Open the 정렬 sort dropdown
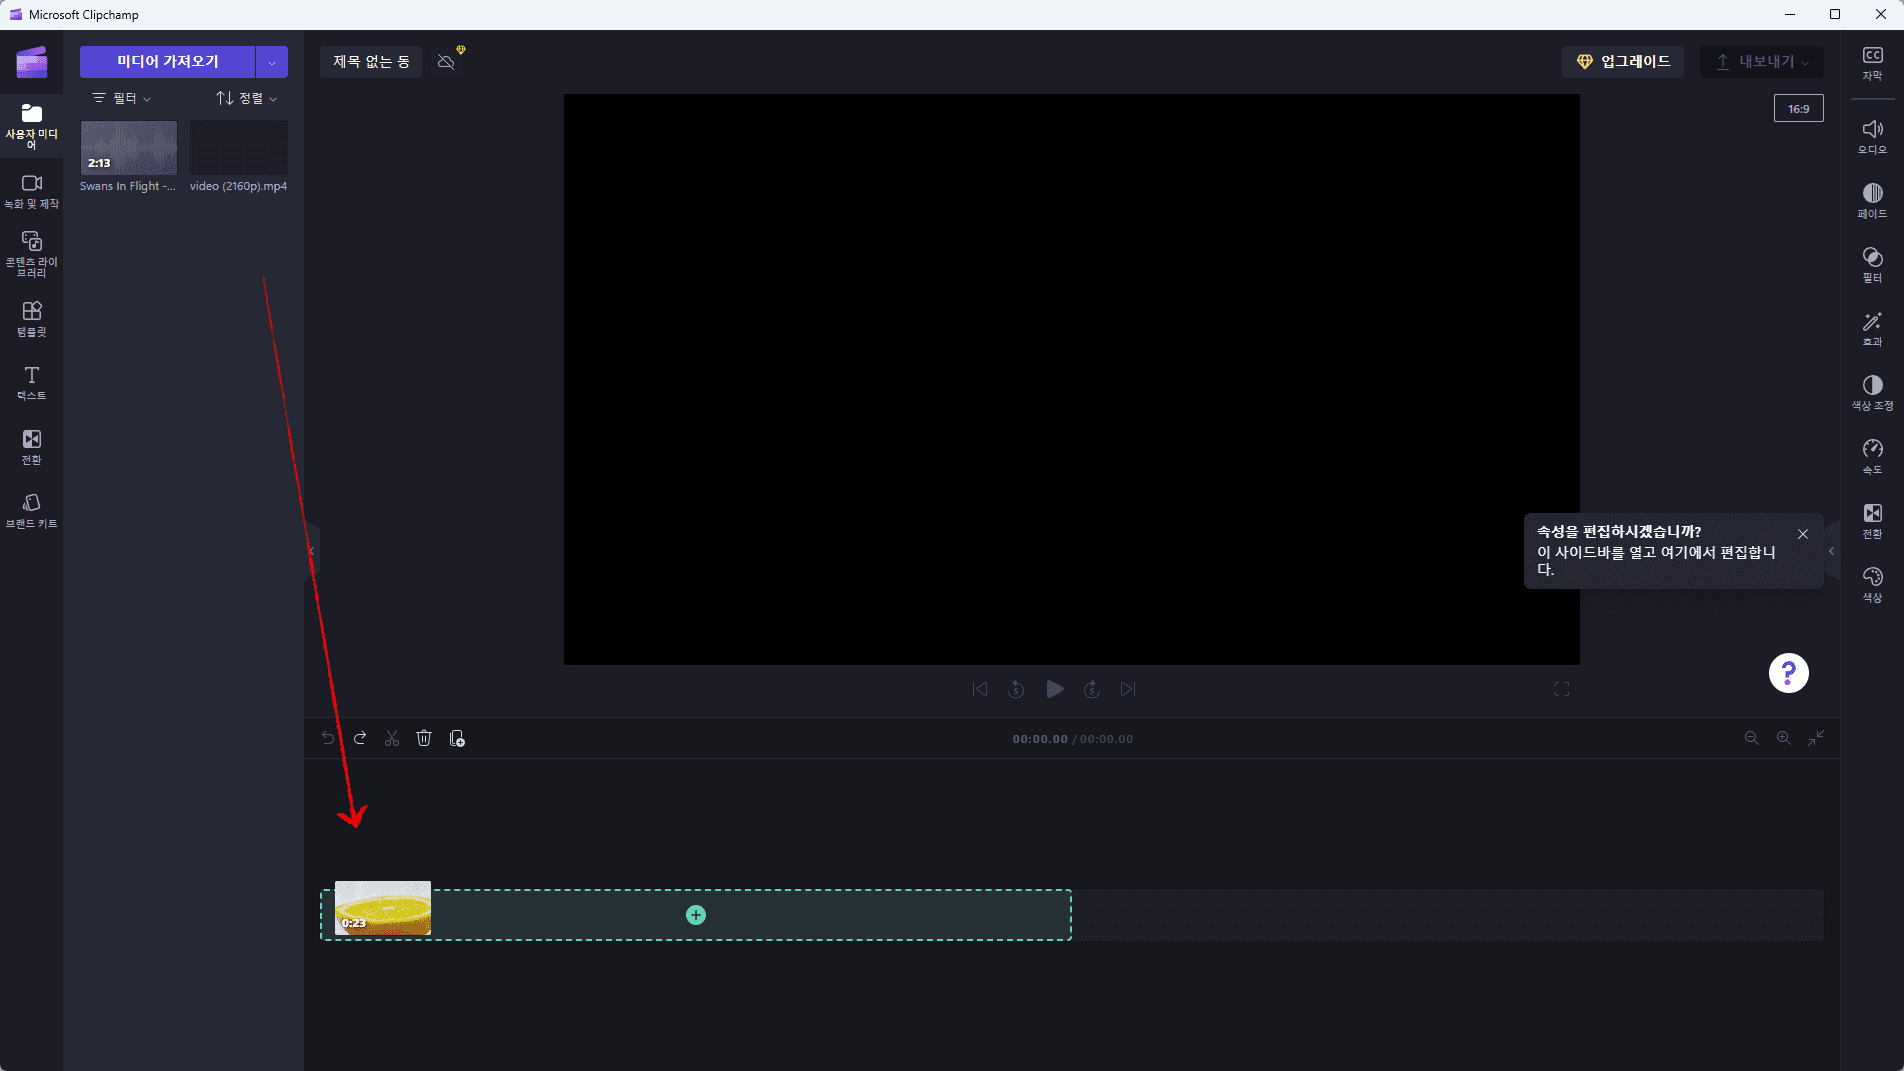 coord(243,97)
